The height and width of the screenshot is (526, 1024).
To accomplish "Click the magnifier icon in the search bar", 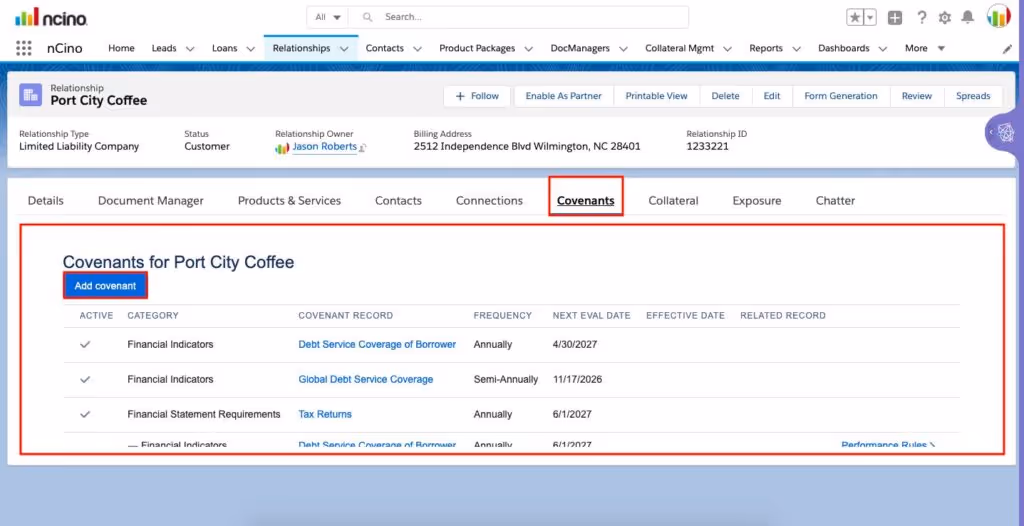I will [x=368, y=17].
